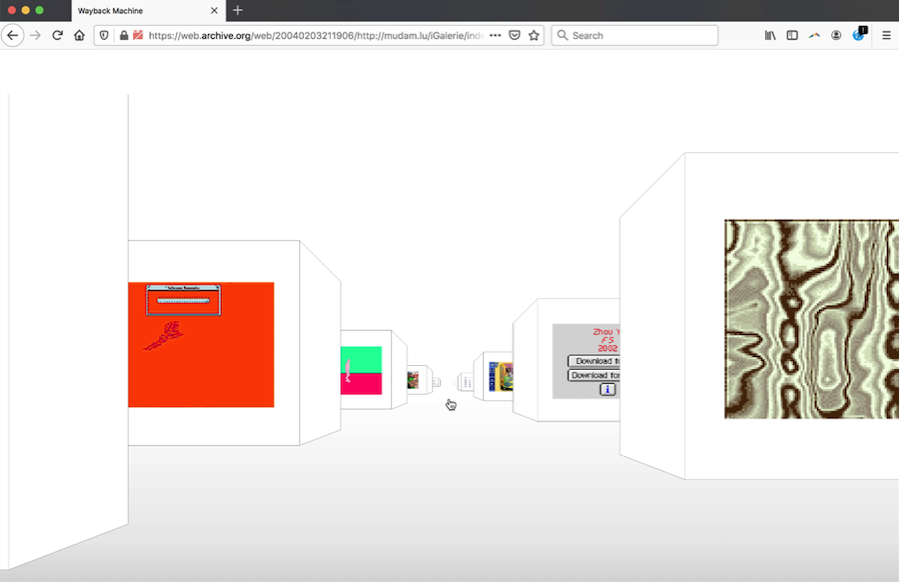Click the green fullscreen window button
The height and width of the screenshot is (582, 900).
[39, 10]
